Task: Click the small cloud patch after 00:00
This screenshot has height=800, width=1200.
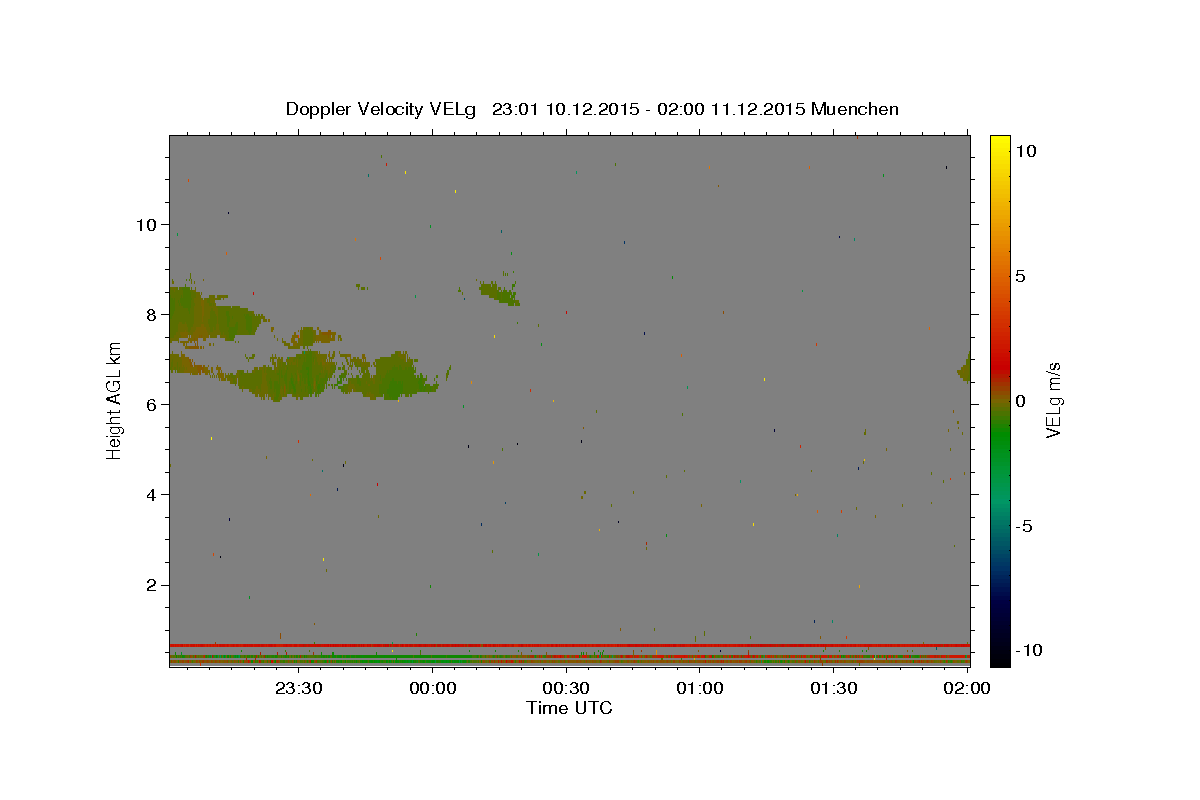Action: point(498,293)
